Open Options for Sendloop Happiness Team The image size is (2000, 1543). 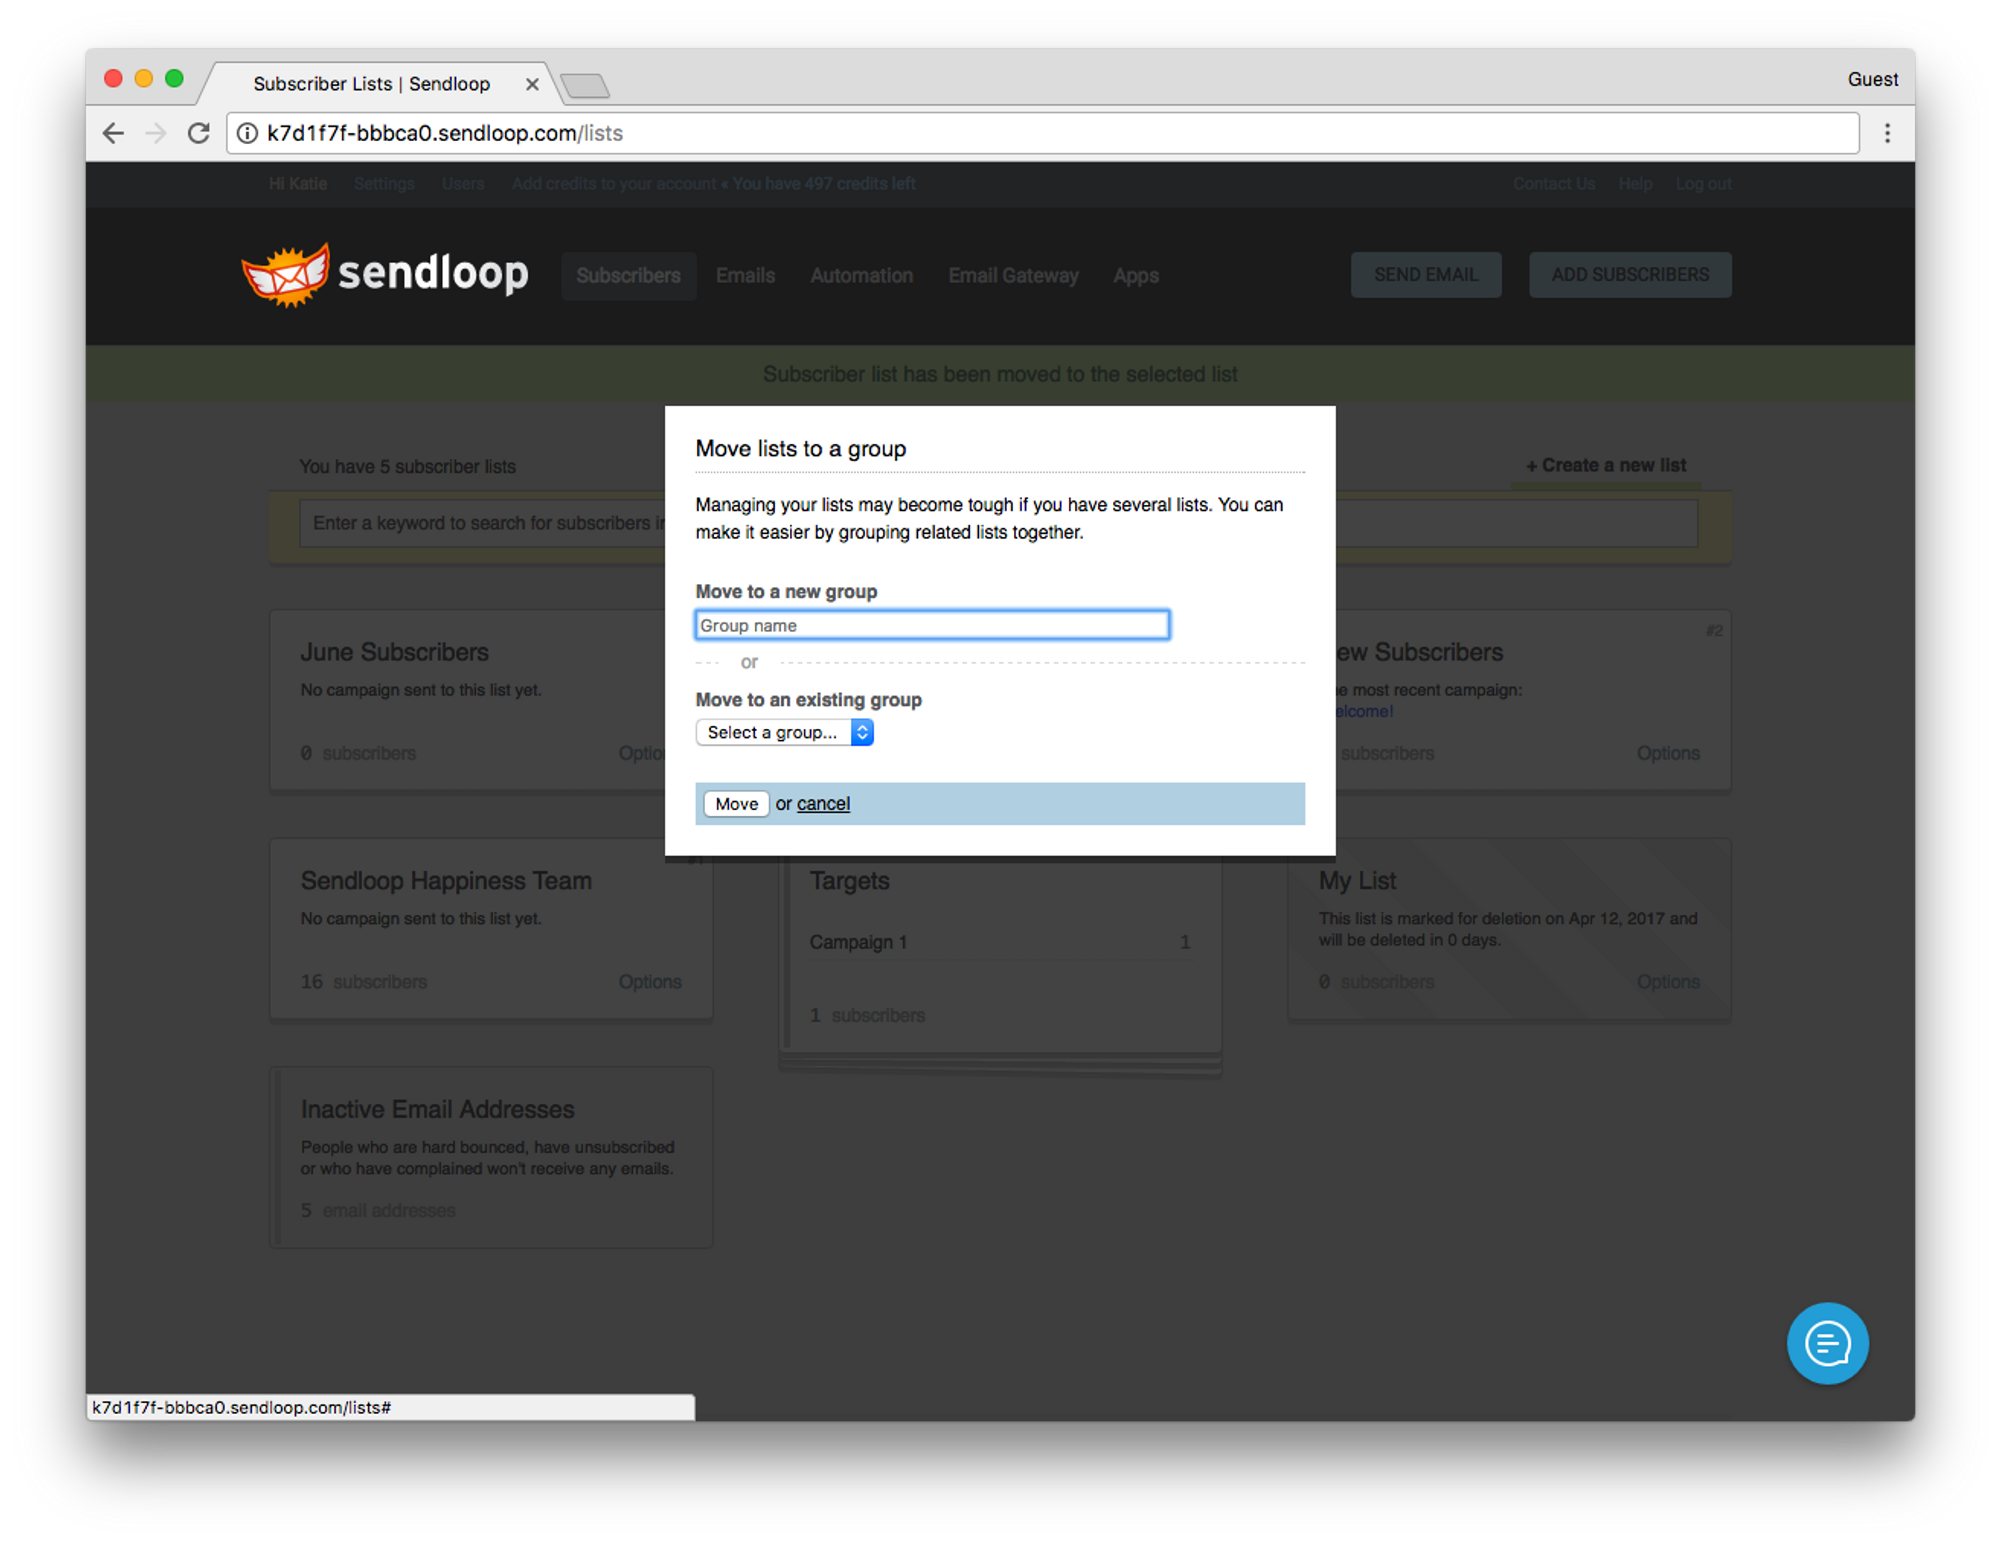[x=650, y=982]
